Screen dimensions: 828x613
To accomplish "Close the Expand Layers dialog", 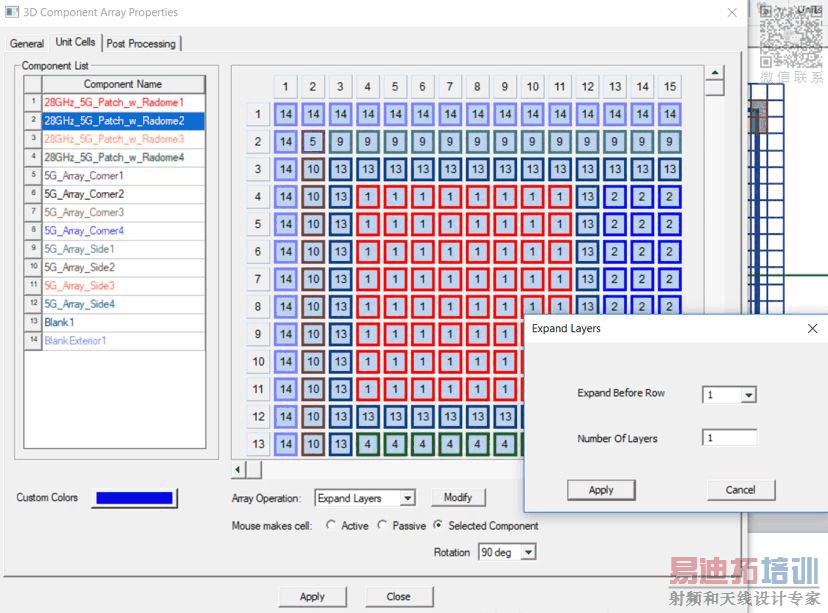I will click(x=812, y=328).
